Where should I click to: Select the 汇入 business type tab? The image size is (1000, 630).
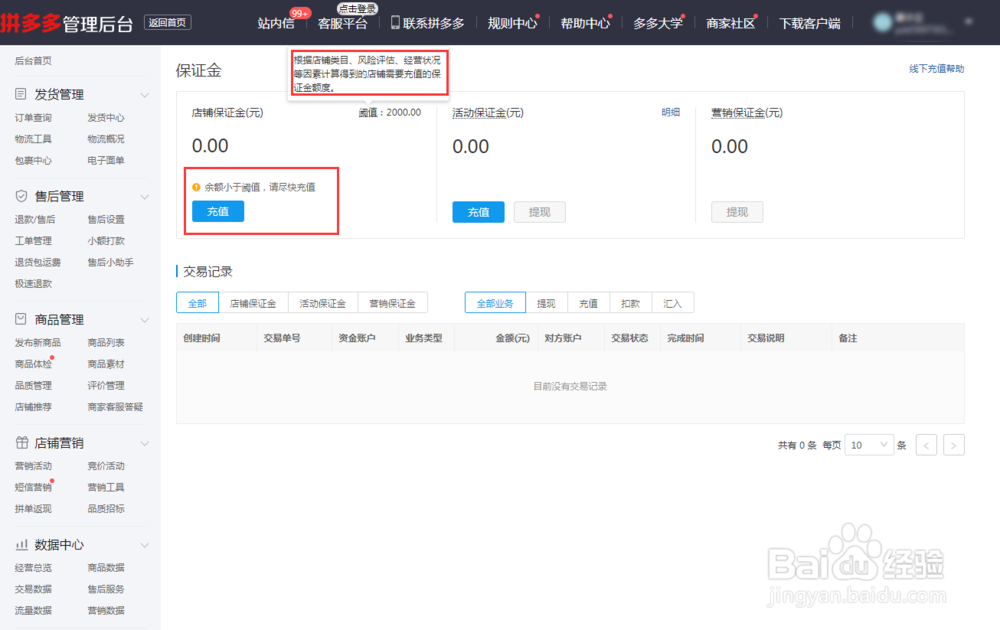click(x=672, y=303)
